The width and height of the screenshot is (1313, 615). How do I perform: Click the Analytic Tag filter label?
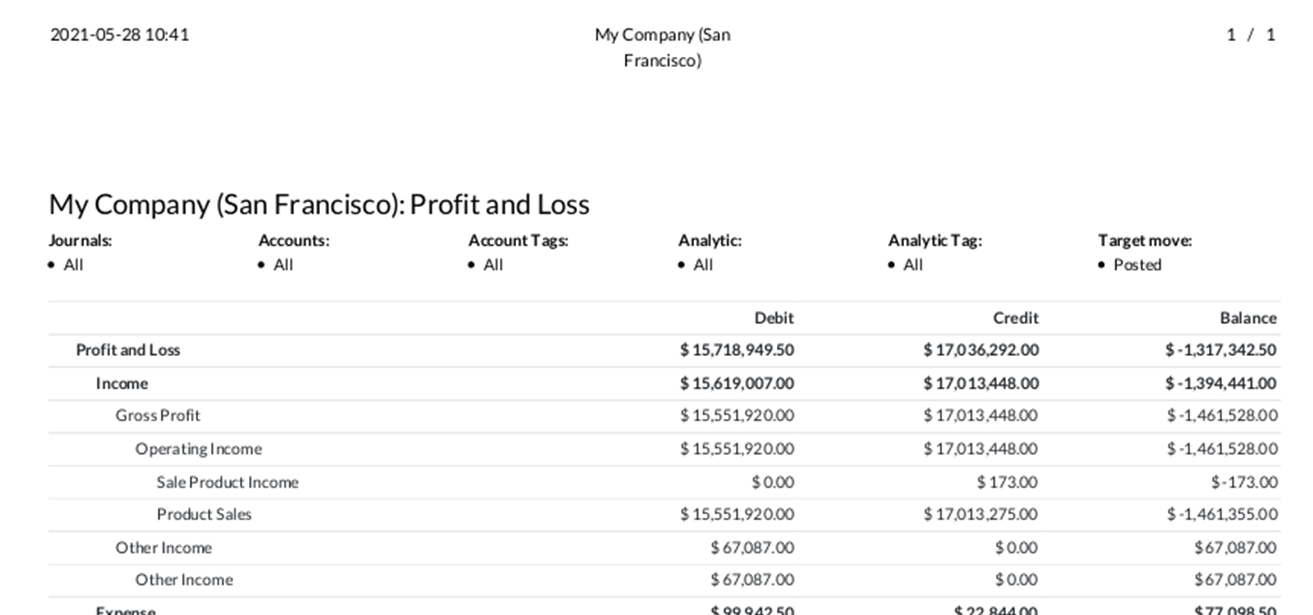click(x=934, y=240)
